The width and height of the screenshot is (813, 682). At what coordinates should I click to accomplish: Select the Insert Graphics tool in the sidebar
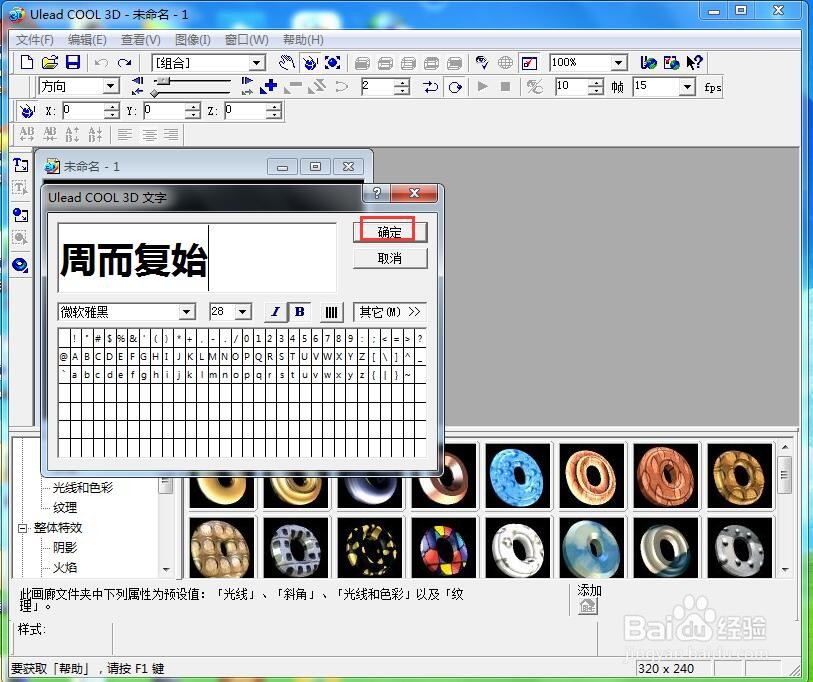20,214
